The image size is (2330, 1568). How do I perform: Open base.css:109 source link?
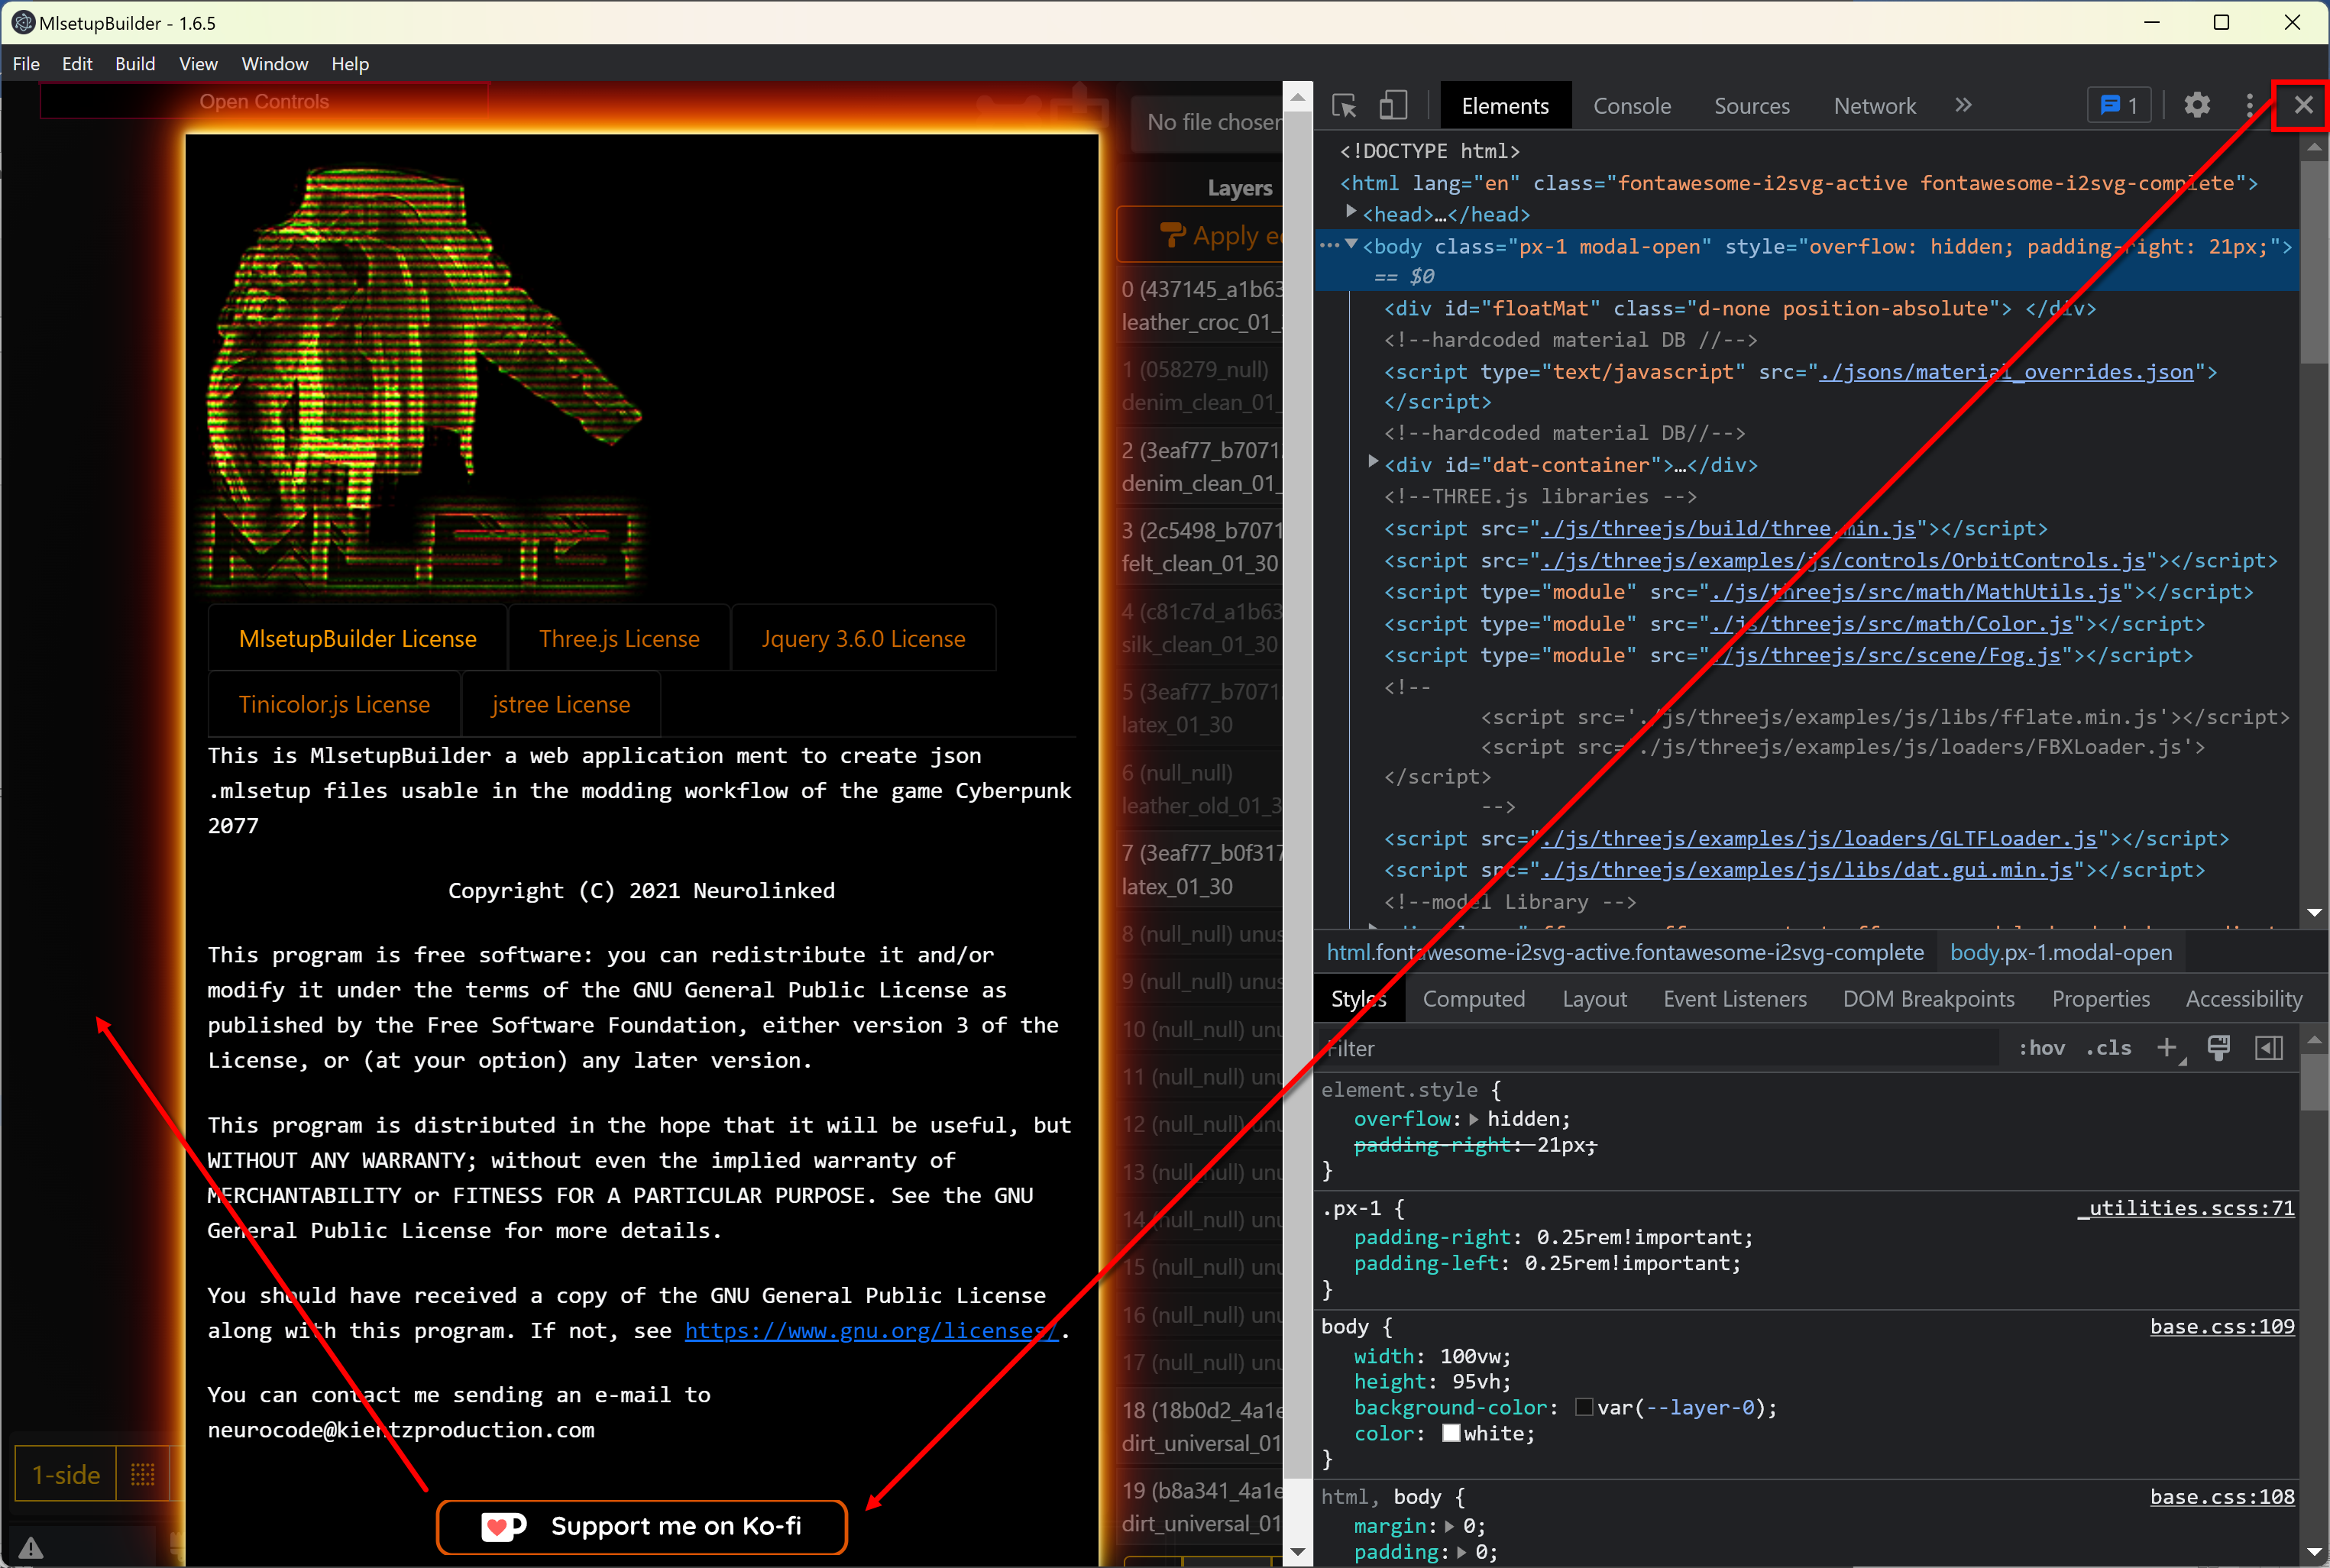[2222, 1326]
